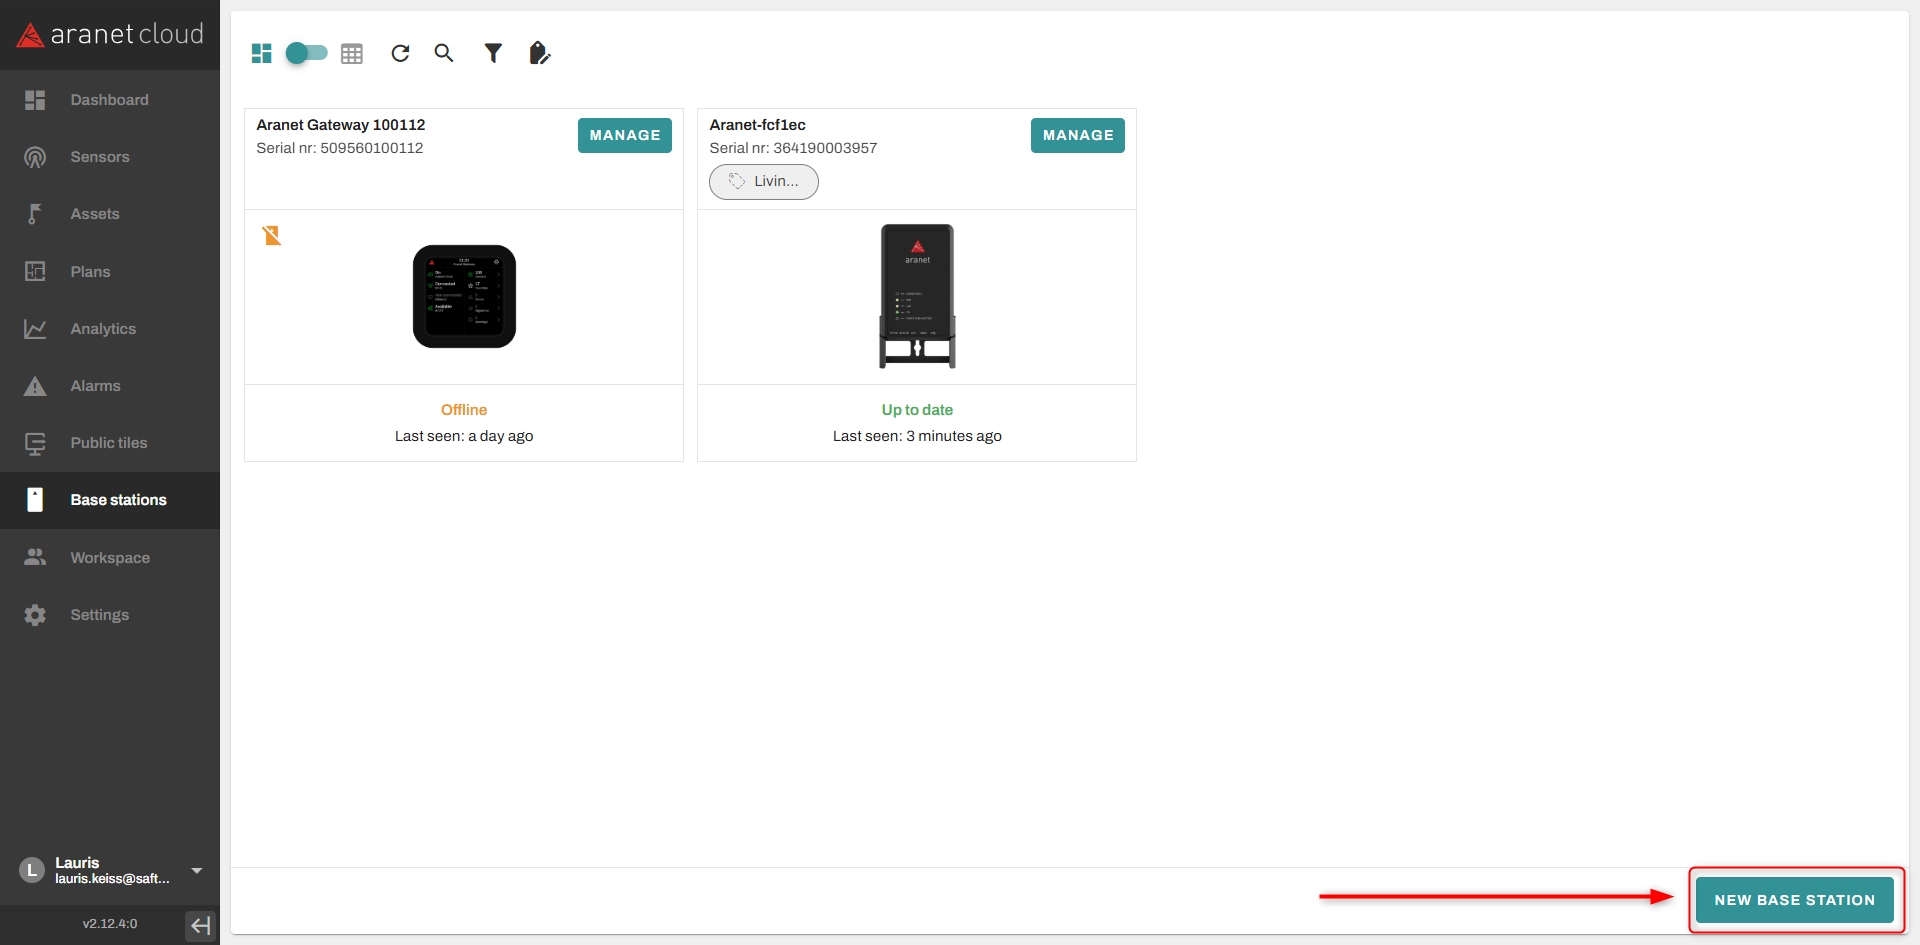Expand the Lauris user account dropdown
1920x945 pixels.
[x=197, y=871]
